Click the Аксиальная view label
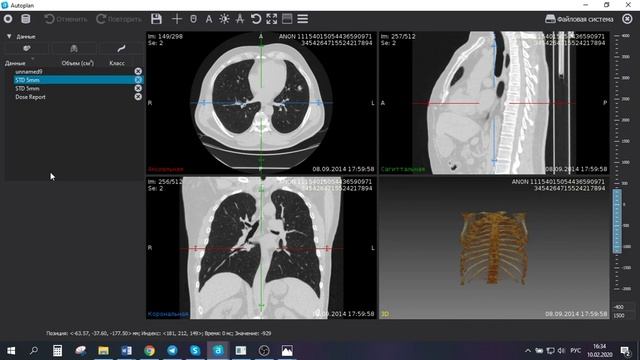The height and width of the screenshot is (360, 640). point(166,169)
